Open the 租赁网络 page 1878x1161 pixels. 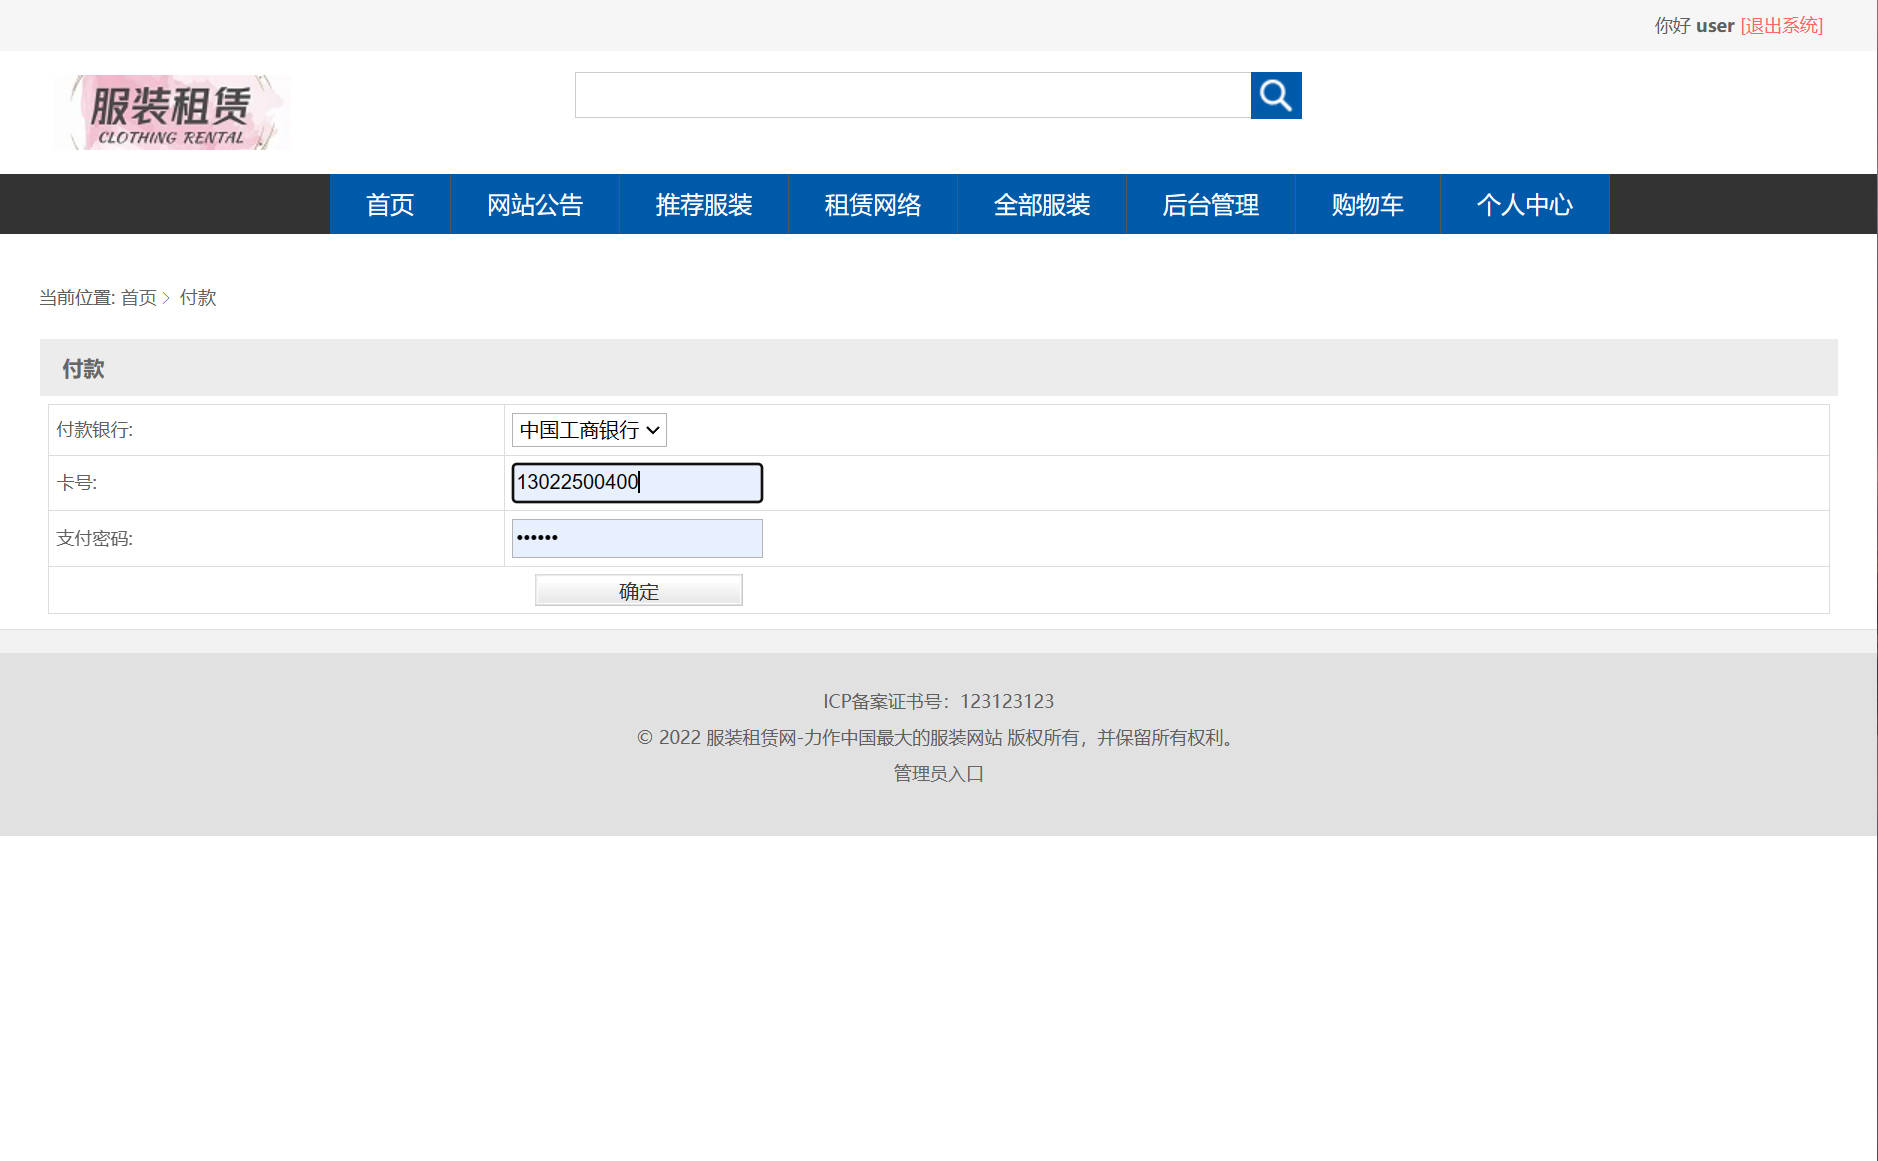(873, 204)
